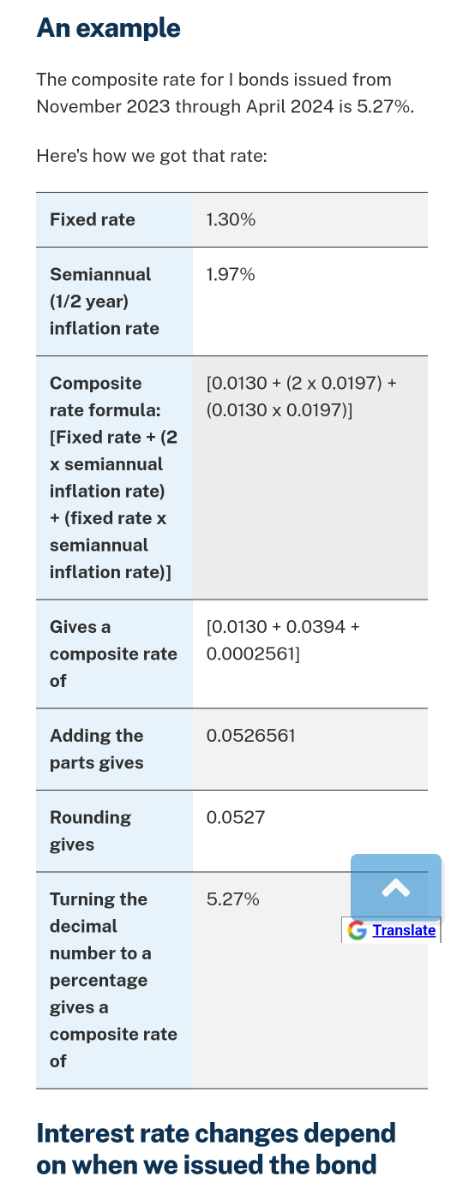Click the "Here's how we got that rate" text
This screenshot has height=1200, width=463.
[x=151, y=156]
